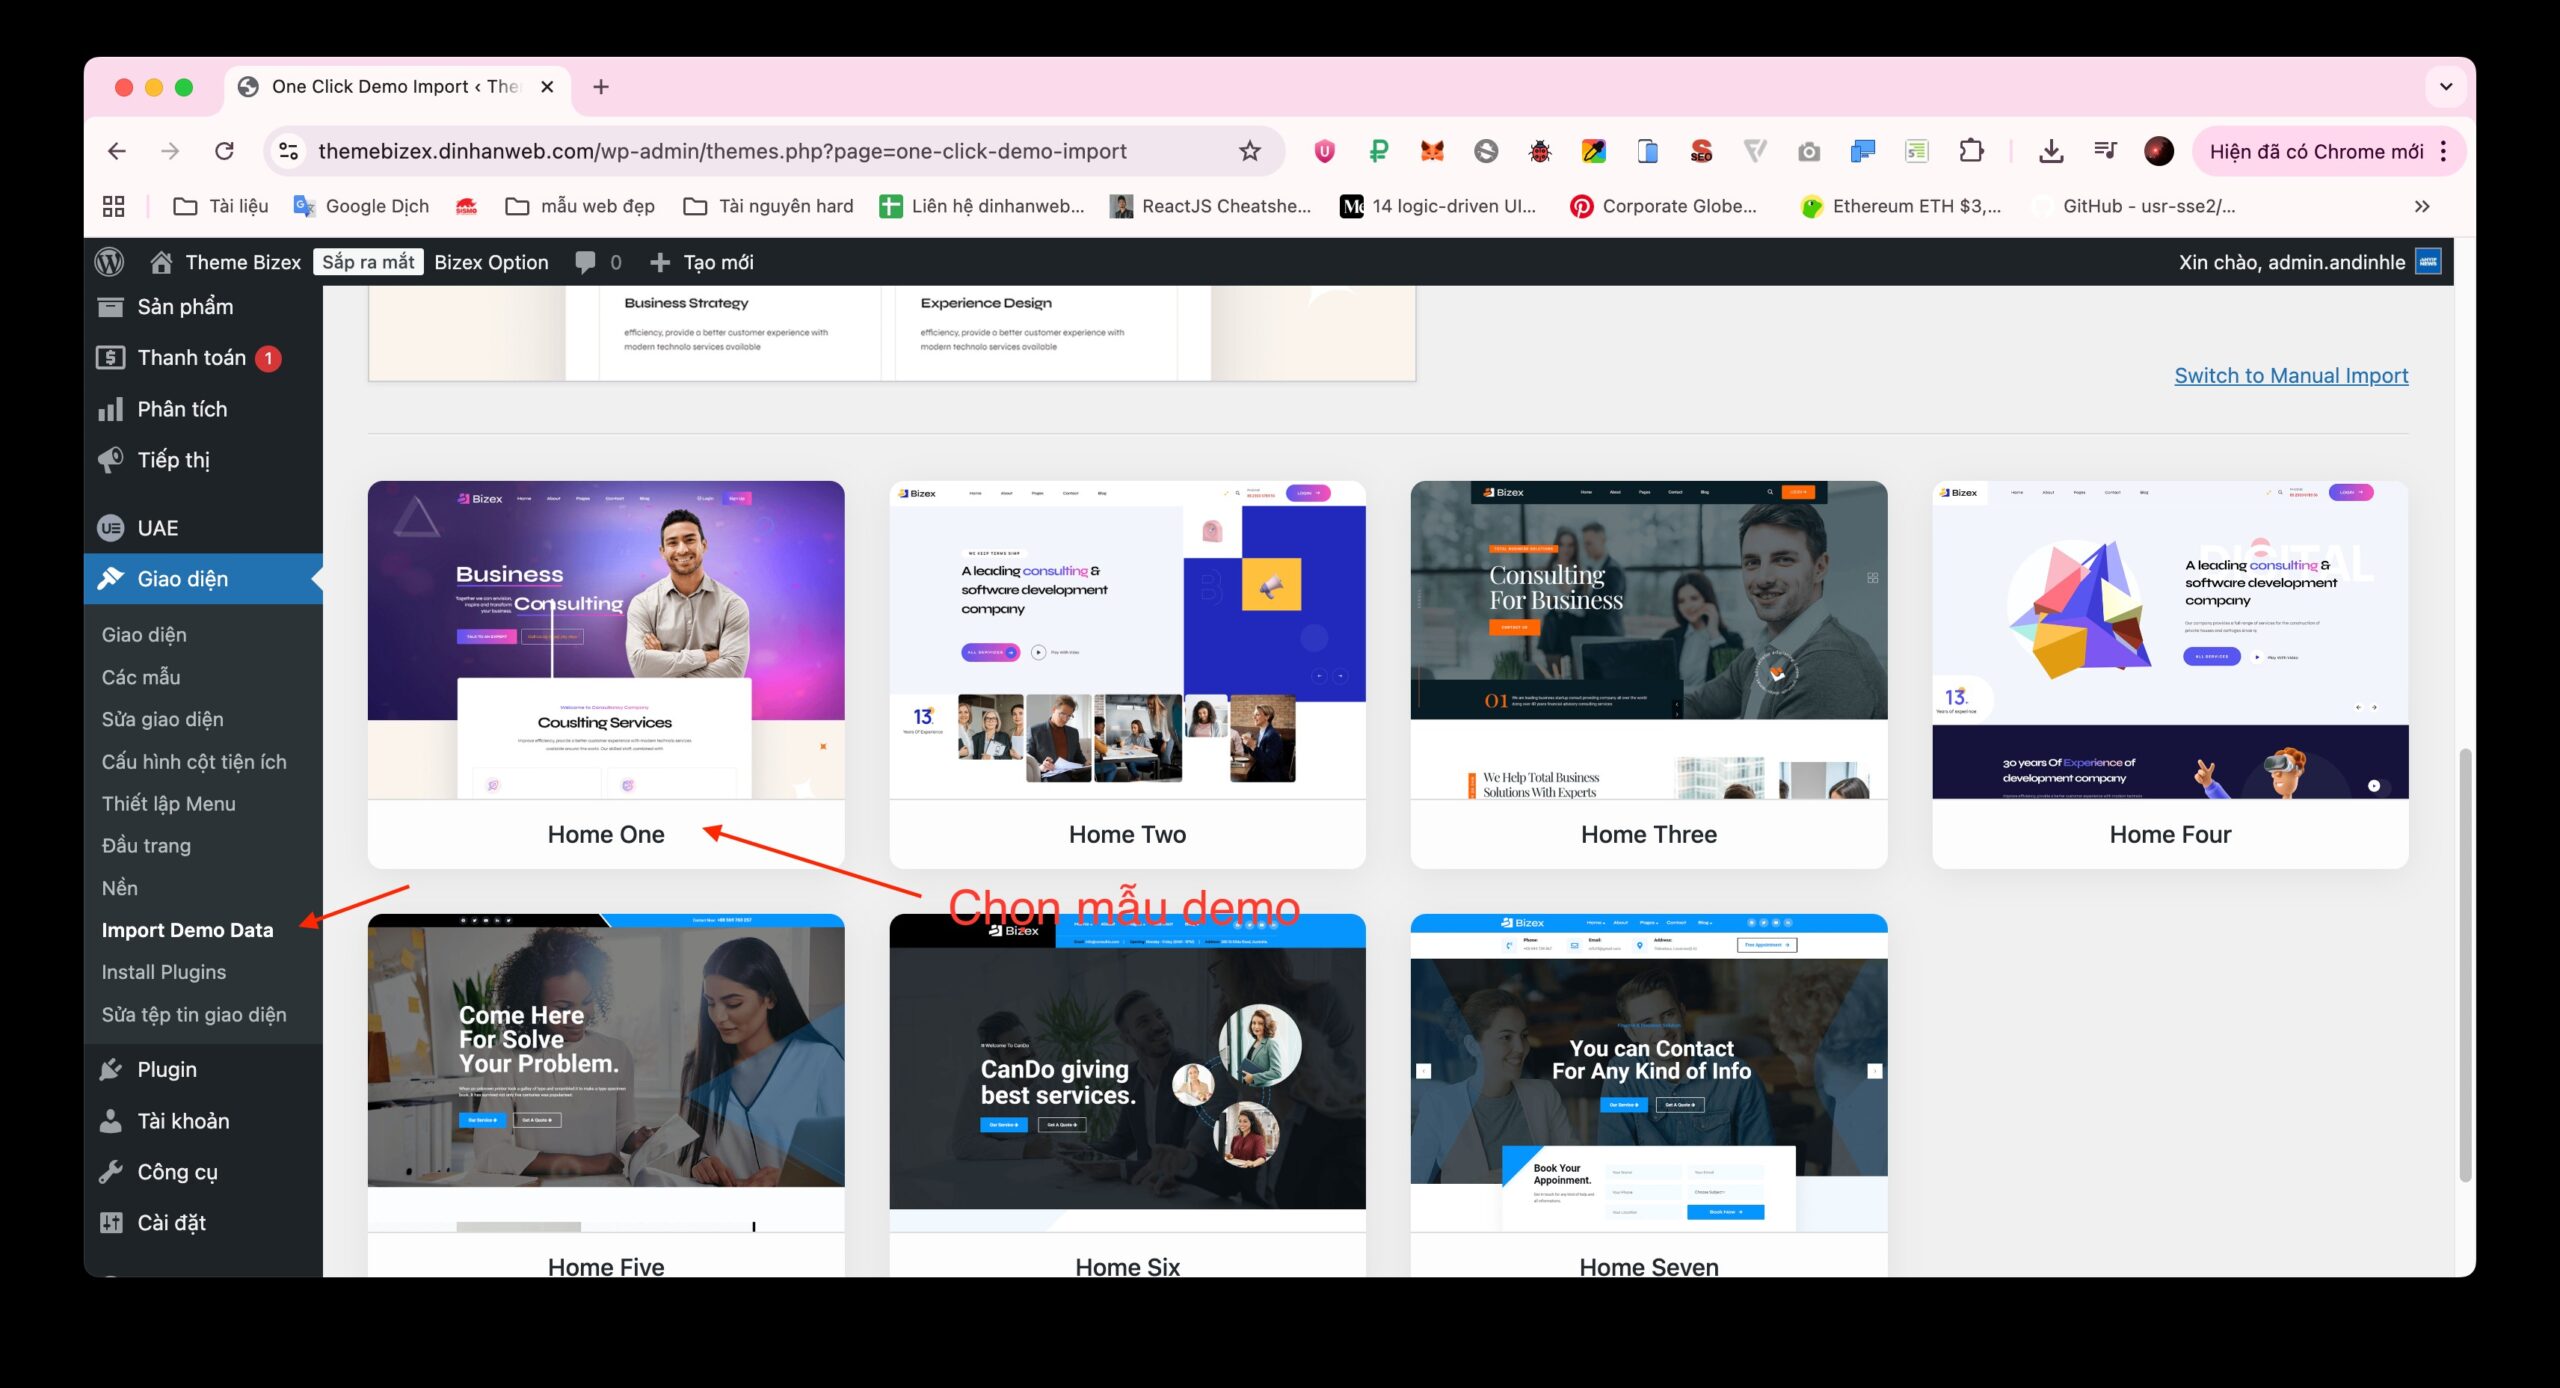Click the WordPress logo icon

pyautogui.click(x=109, y=262)
